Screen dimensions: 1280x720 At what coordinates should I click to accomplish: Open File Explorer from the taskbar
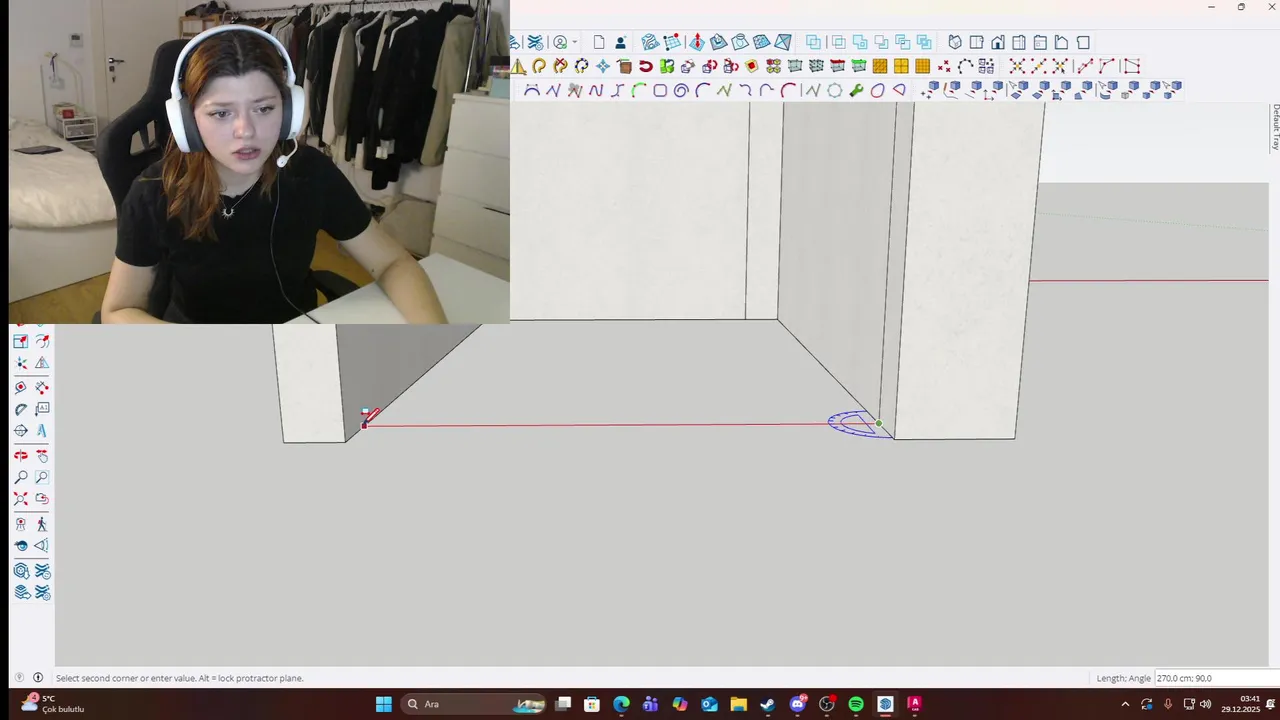coord(738,704)
